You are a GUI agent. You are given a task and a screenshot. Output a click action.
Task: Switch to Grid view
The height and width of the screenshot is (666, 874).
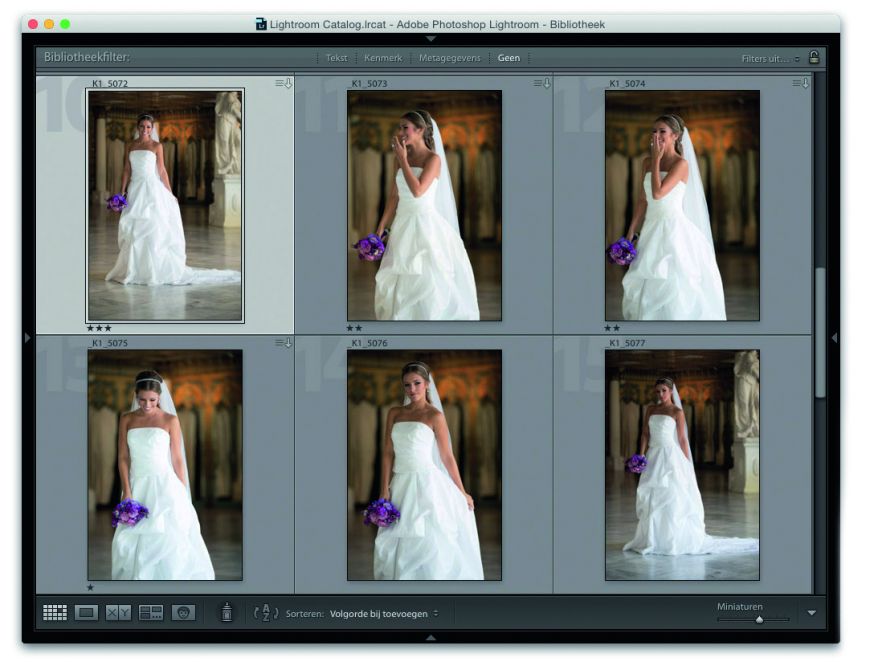[x=55, y=613]
